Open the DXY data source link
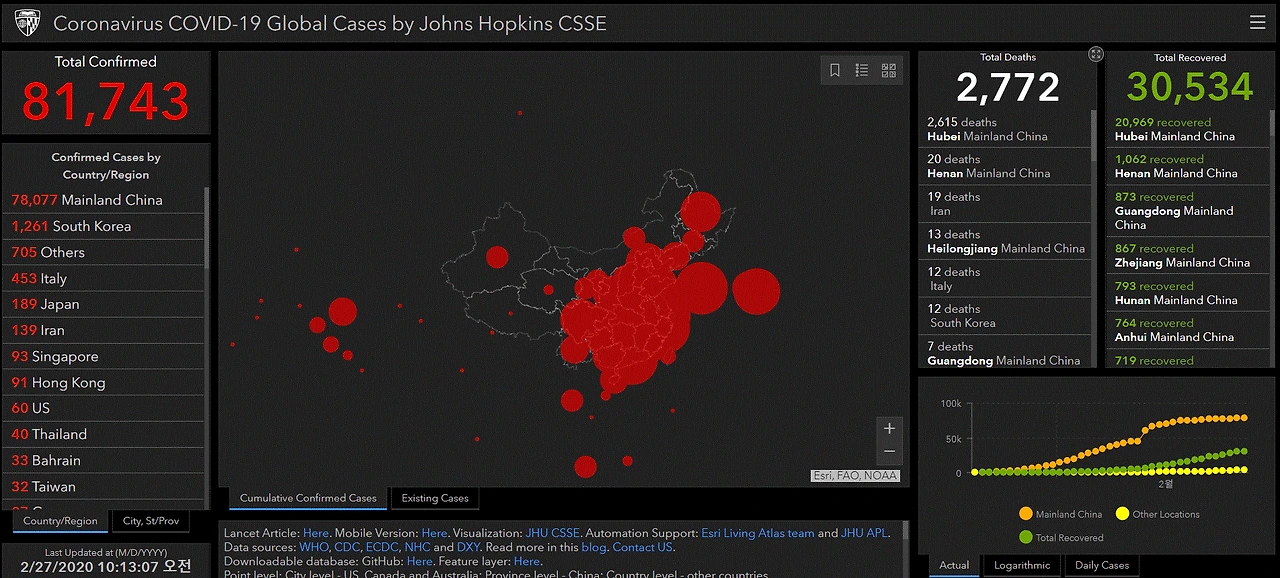 pyautogui.click(x=468, y=548)
